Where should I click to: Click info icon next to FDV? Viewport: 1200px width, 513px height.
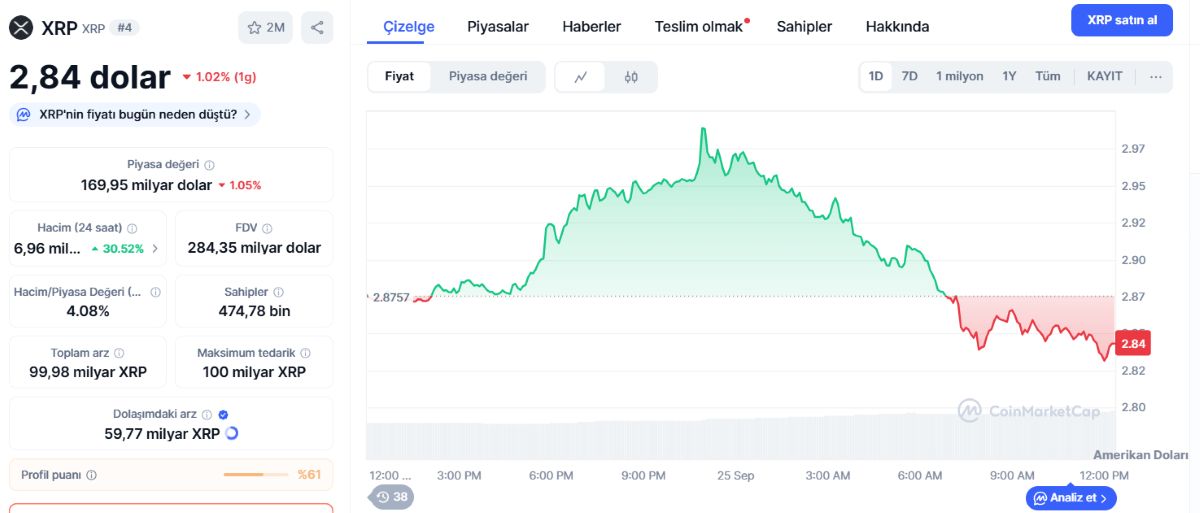coord(267,229)
